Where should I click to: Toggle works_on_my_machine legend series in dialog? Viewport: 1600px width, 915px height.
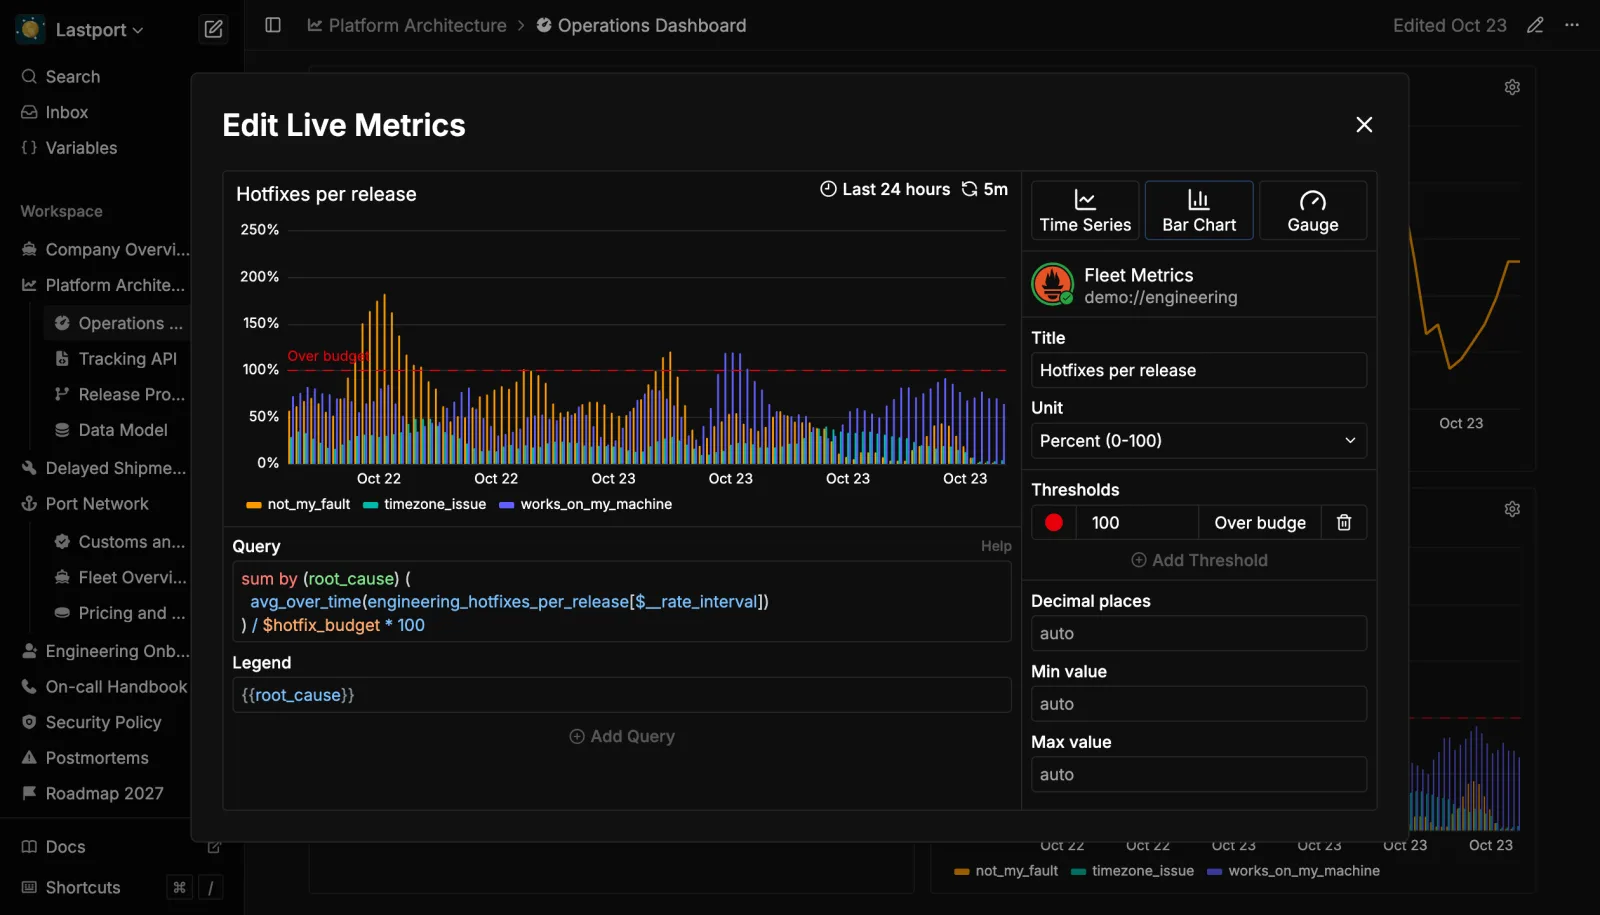(x=585, y=504)
